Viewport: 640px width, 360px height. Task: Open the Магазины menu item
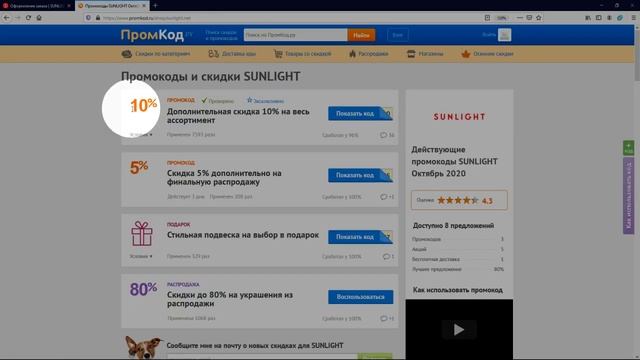pos(425,54)
